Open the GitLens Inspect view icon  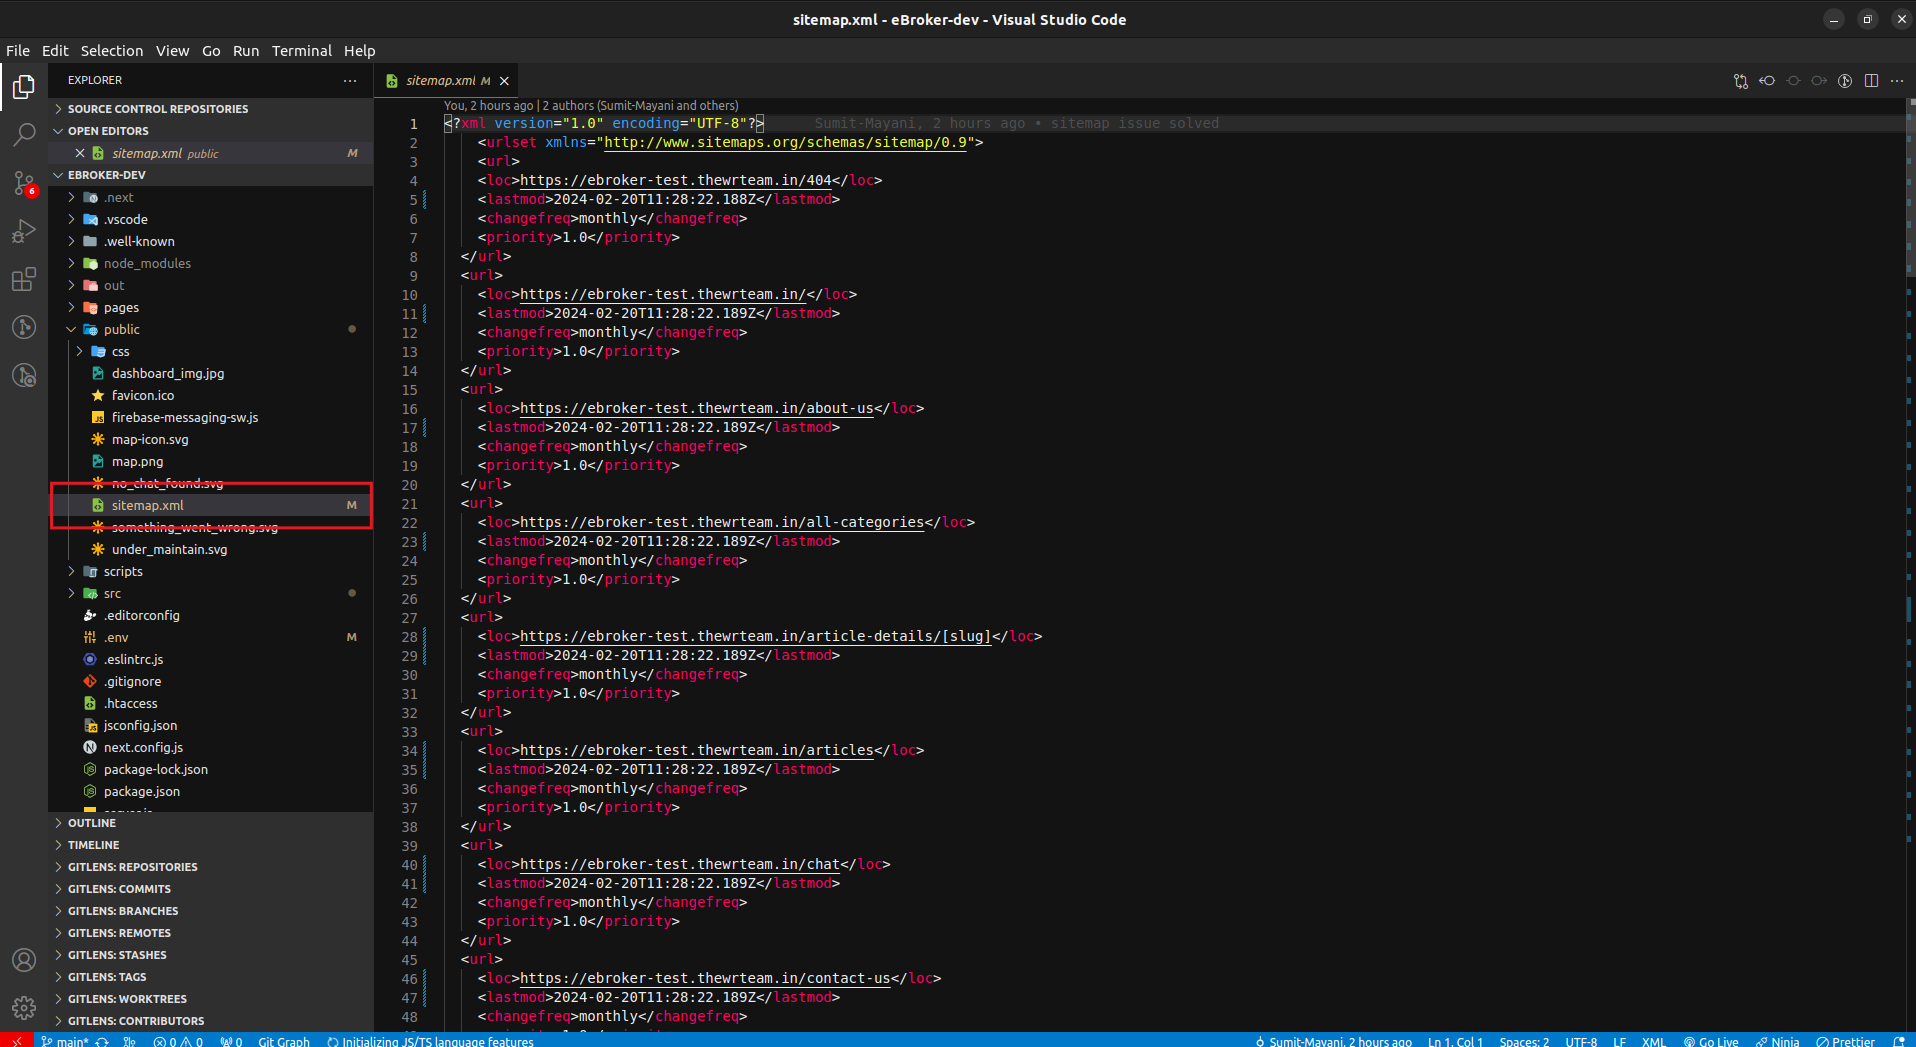(x=24, y=375)
